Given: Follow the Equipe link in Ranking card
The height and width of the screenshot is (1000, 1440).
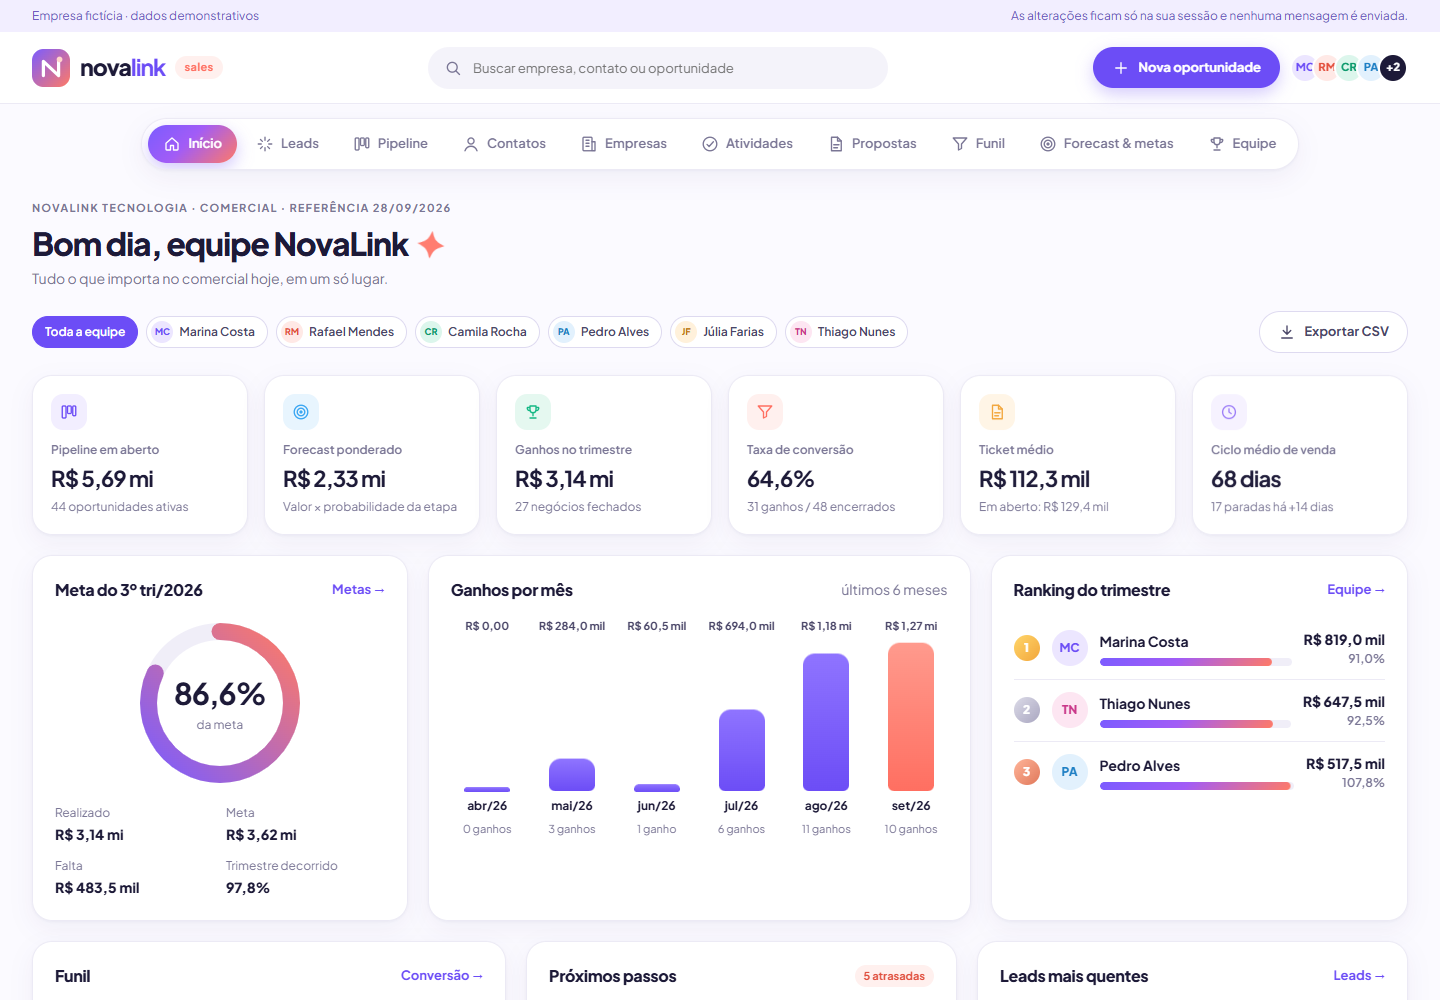Looking at the screenshot, I should click(1356, 590).
